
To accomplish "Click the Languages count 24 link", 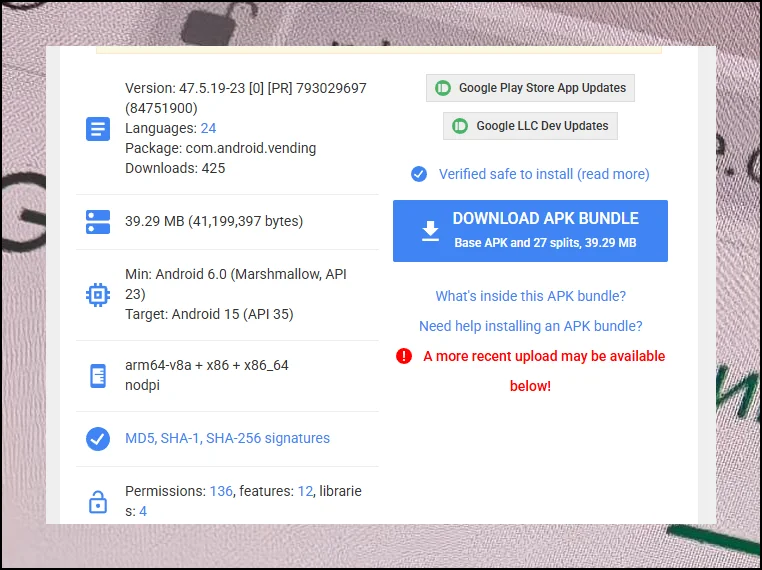I will coord(208,128).
